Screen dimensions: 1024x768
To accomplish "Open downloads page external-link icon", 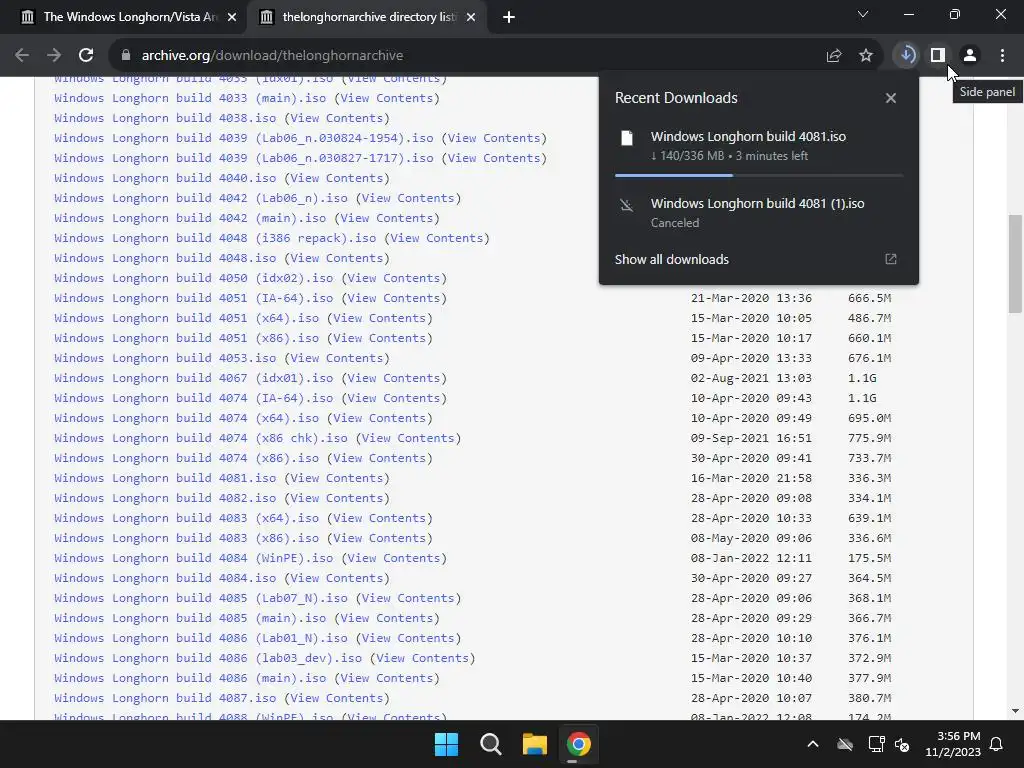I will [x=891, y=259].
